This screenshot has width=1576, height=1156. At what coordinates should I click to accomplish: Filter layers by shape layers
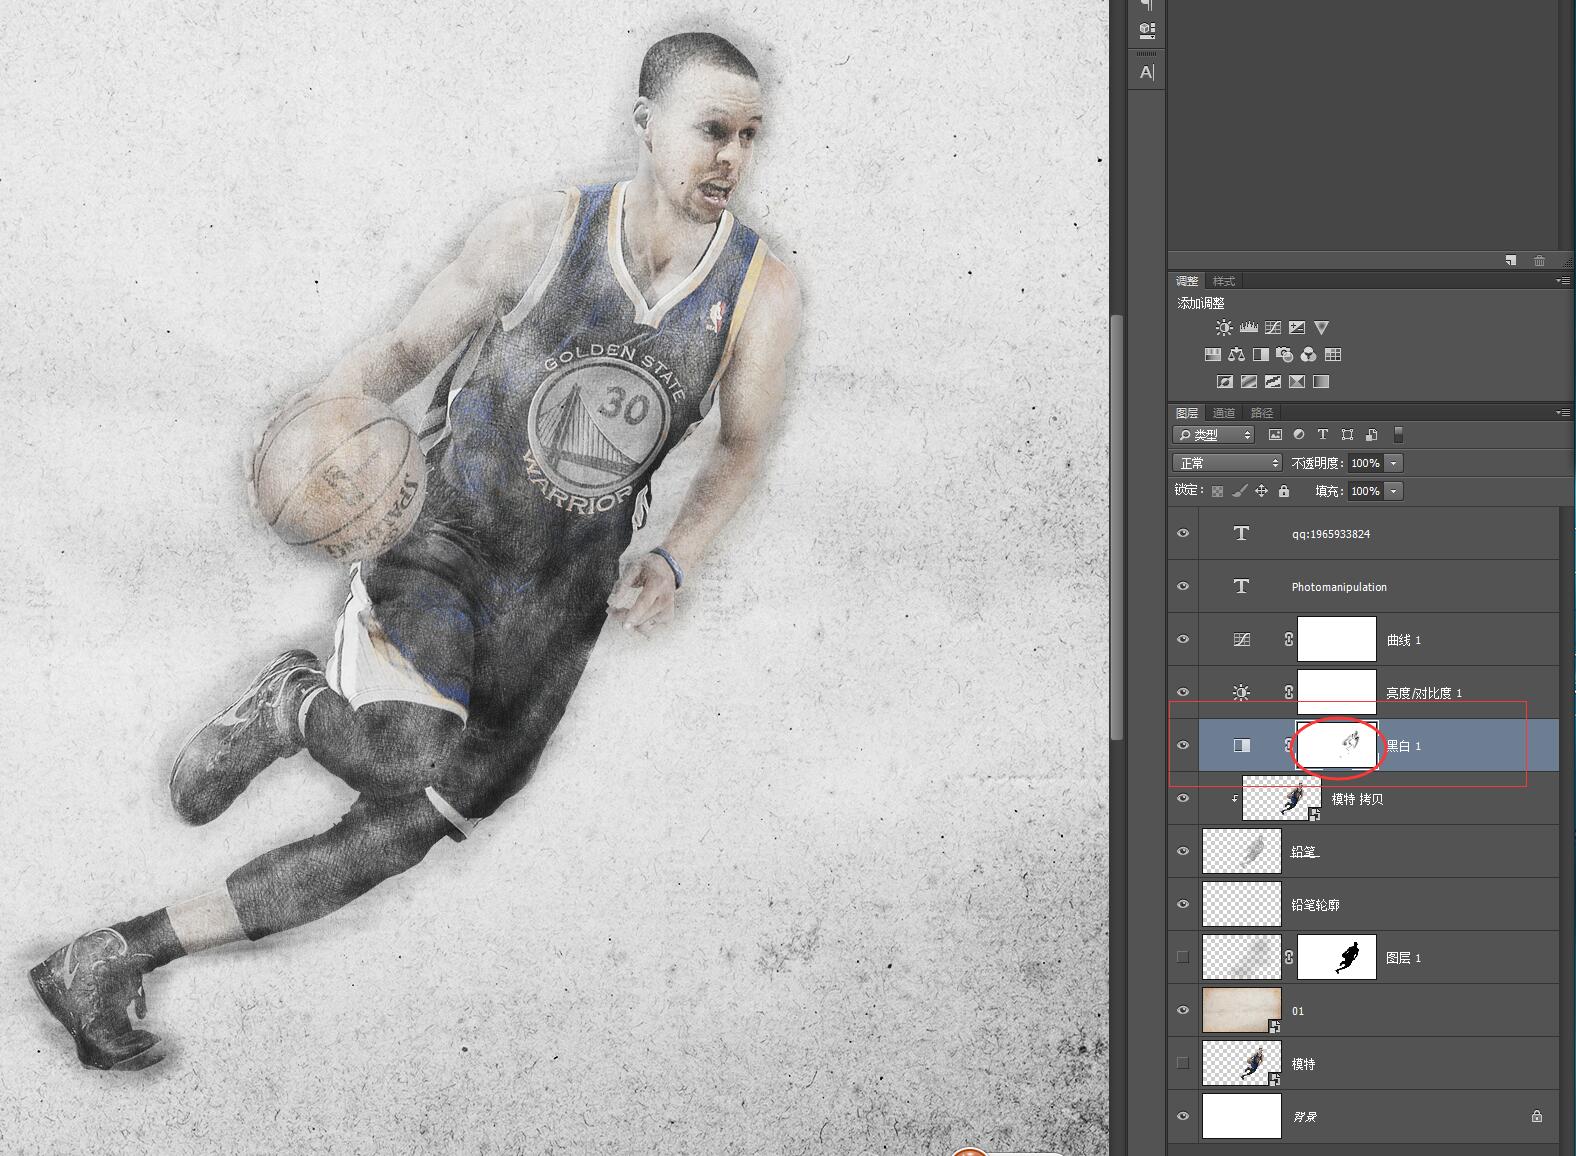1347,435
